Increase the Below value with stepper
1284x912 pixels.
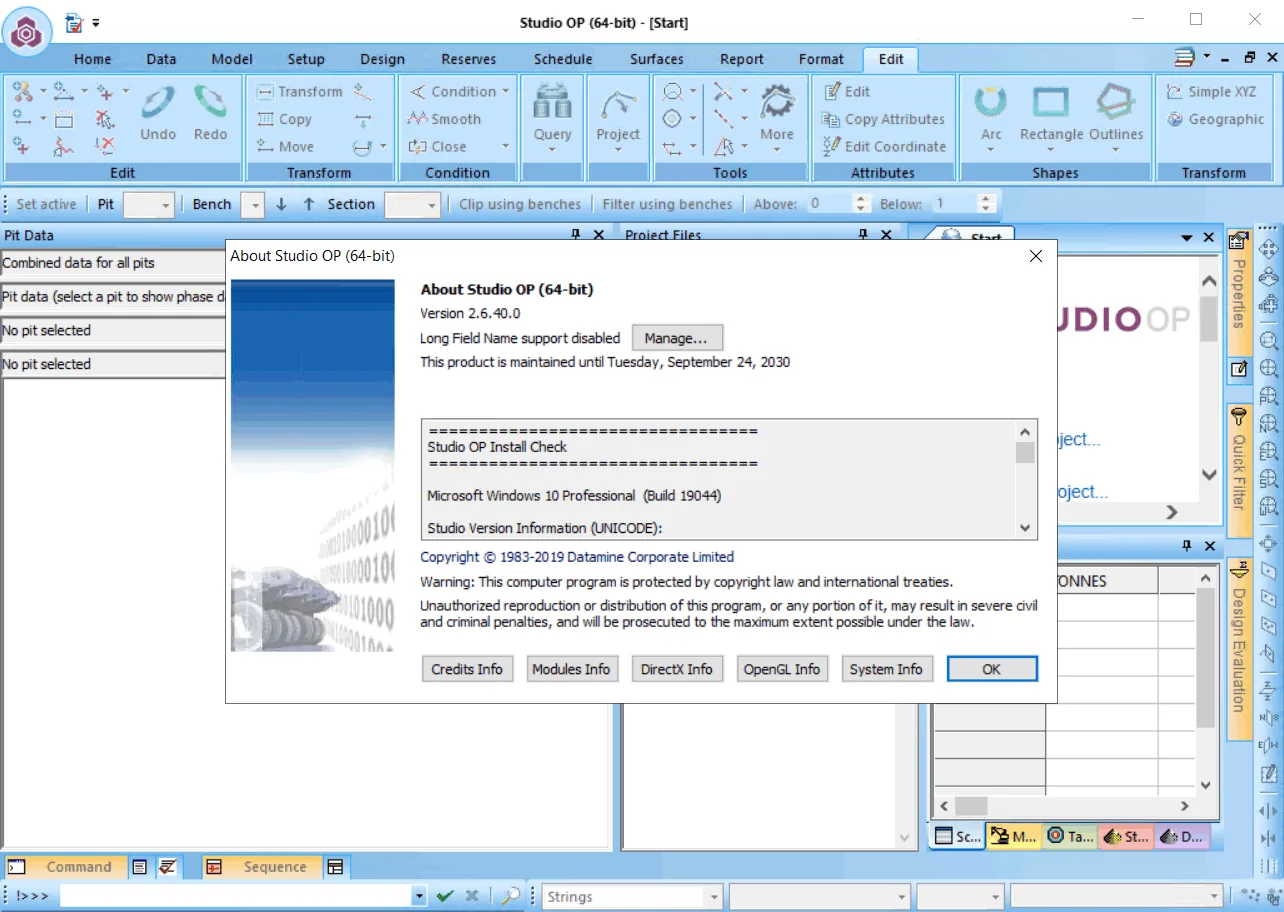(x=987, y=199)
